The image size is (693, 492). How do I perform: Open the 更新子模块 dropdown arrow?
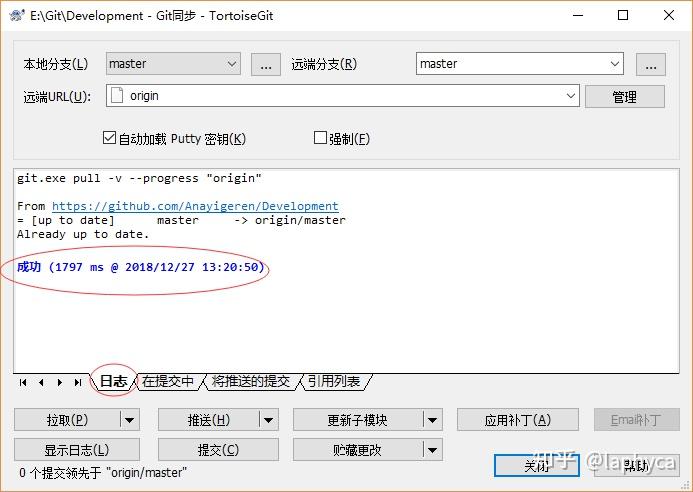(432, 420)
